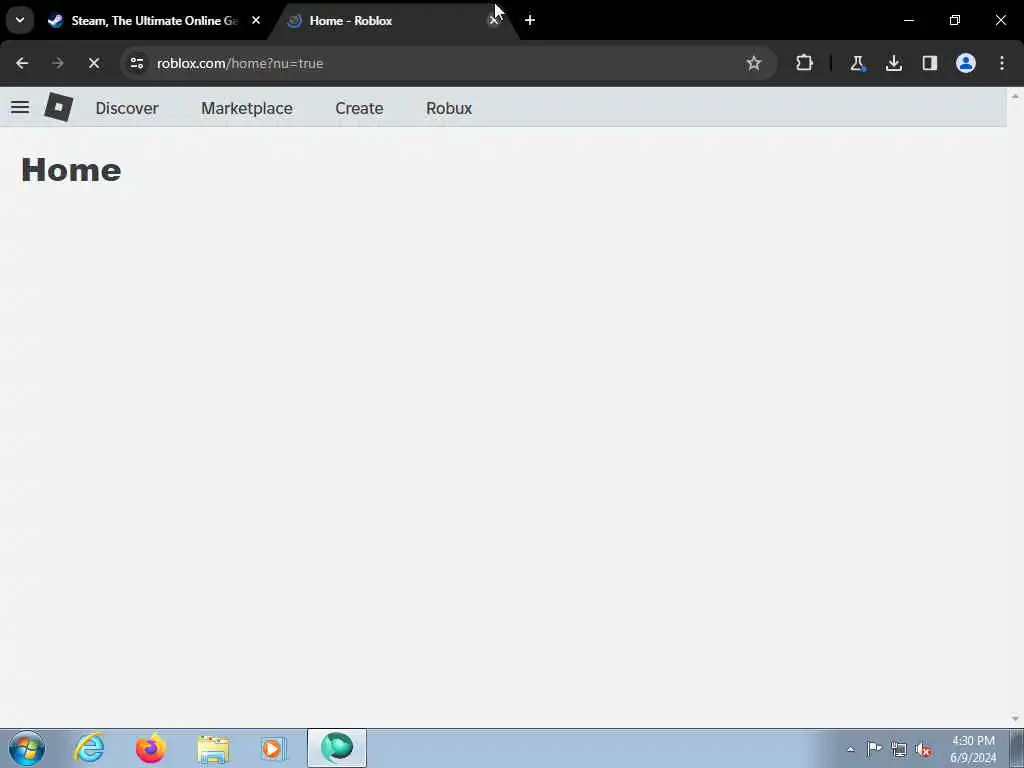Click the page scrollbar down arrow
1024x768 pixels.
[x=1015, y=719]
